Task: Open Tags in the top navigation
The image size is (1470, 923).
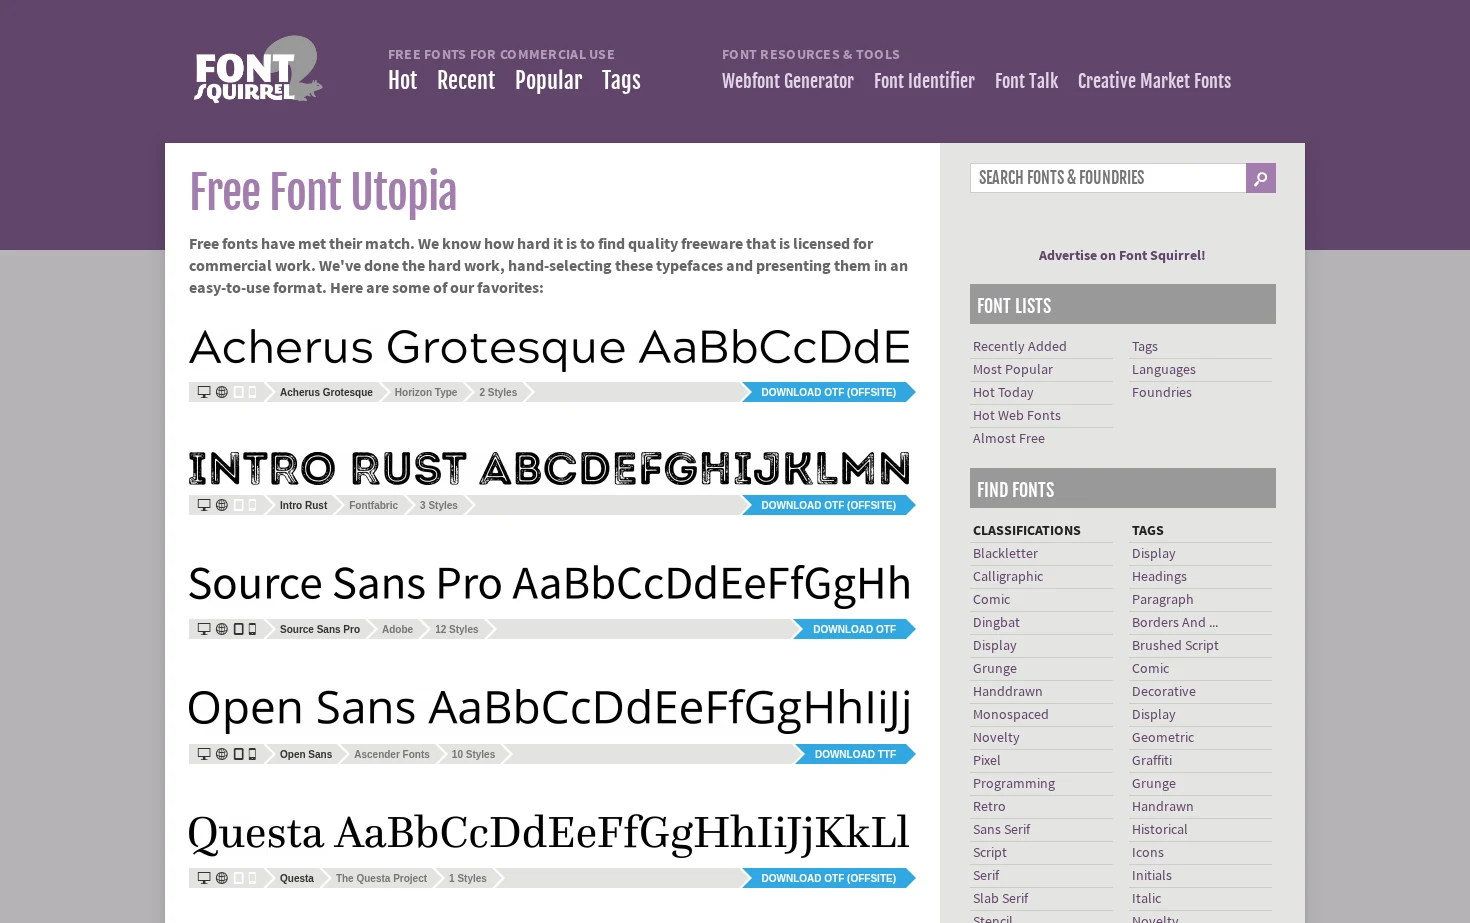Action: coord(621,81)
